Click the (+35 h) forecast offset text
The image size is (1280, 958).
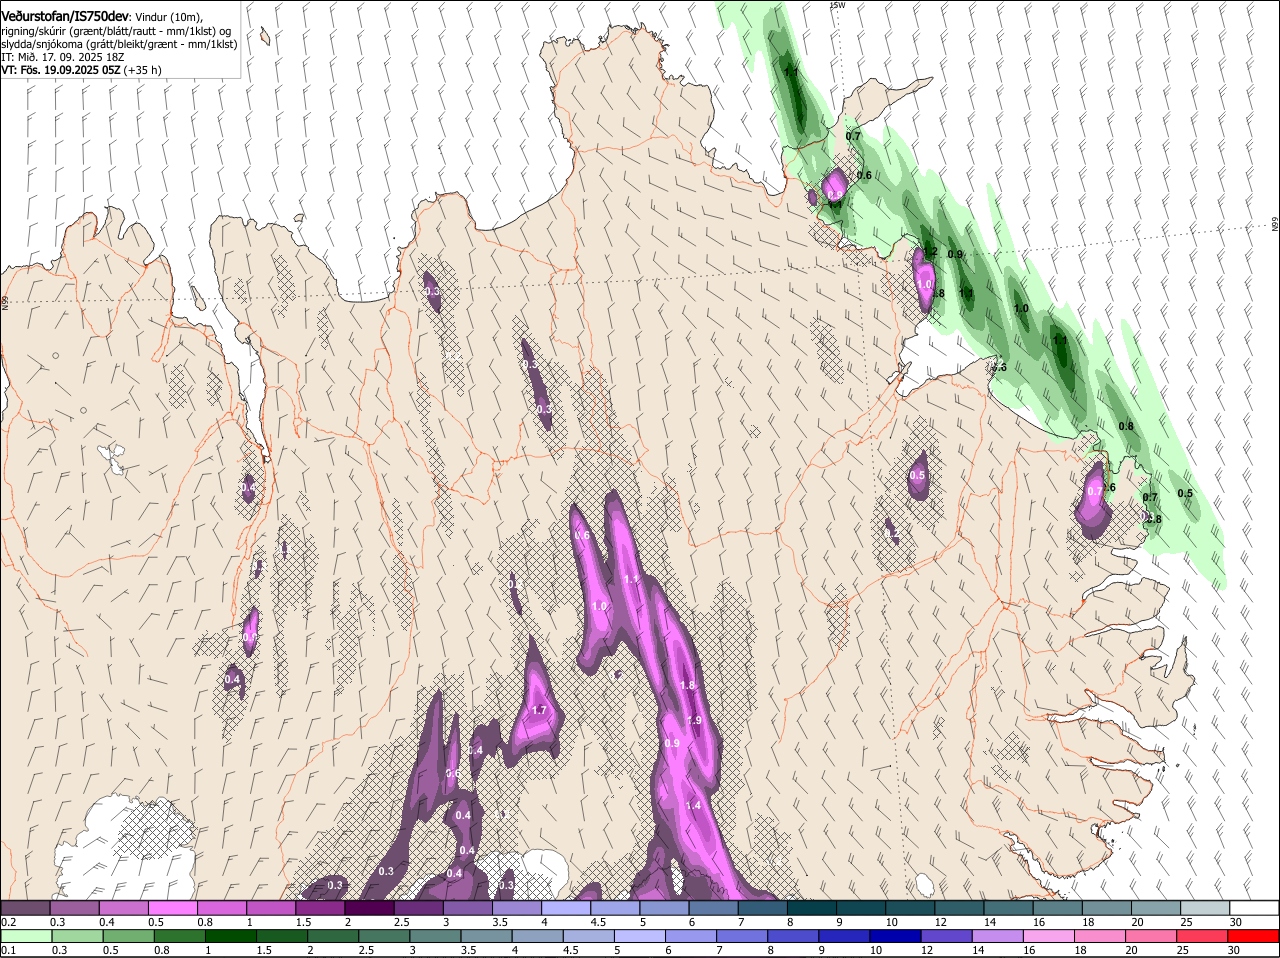(143, 71)
